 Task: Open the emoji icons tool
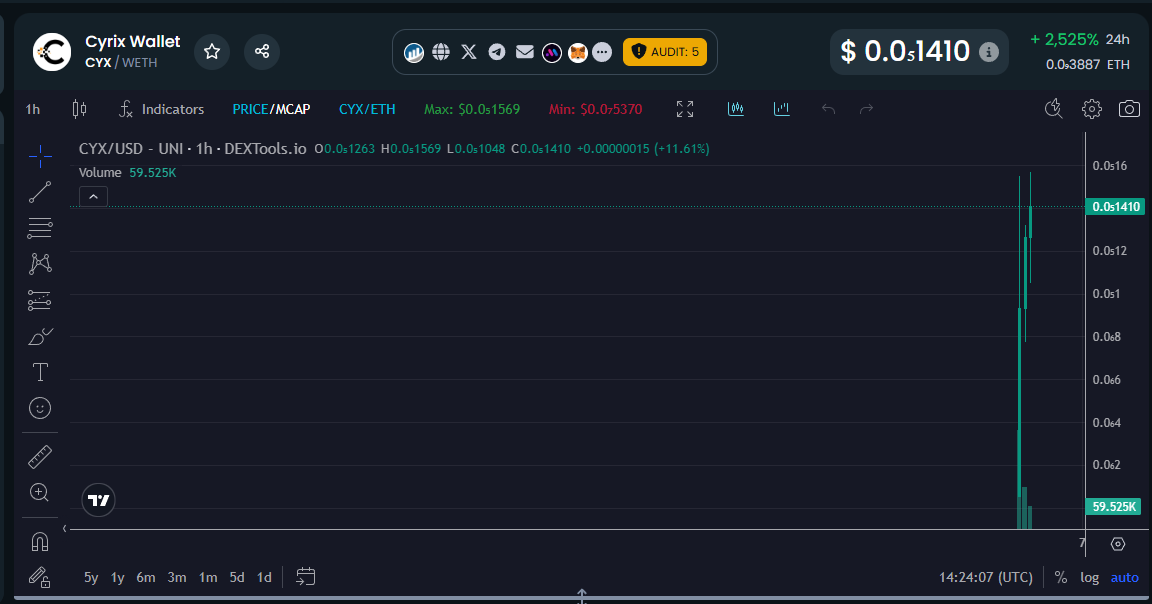[x=40, y=409]
